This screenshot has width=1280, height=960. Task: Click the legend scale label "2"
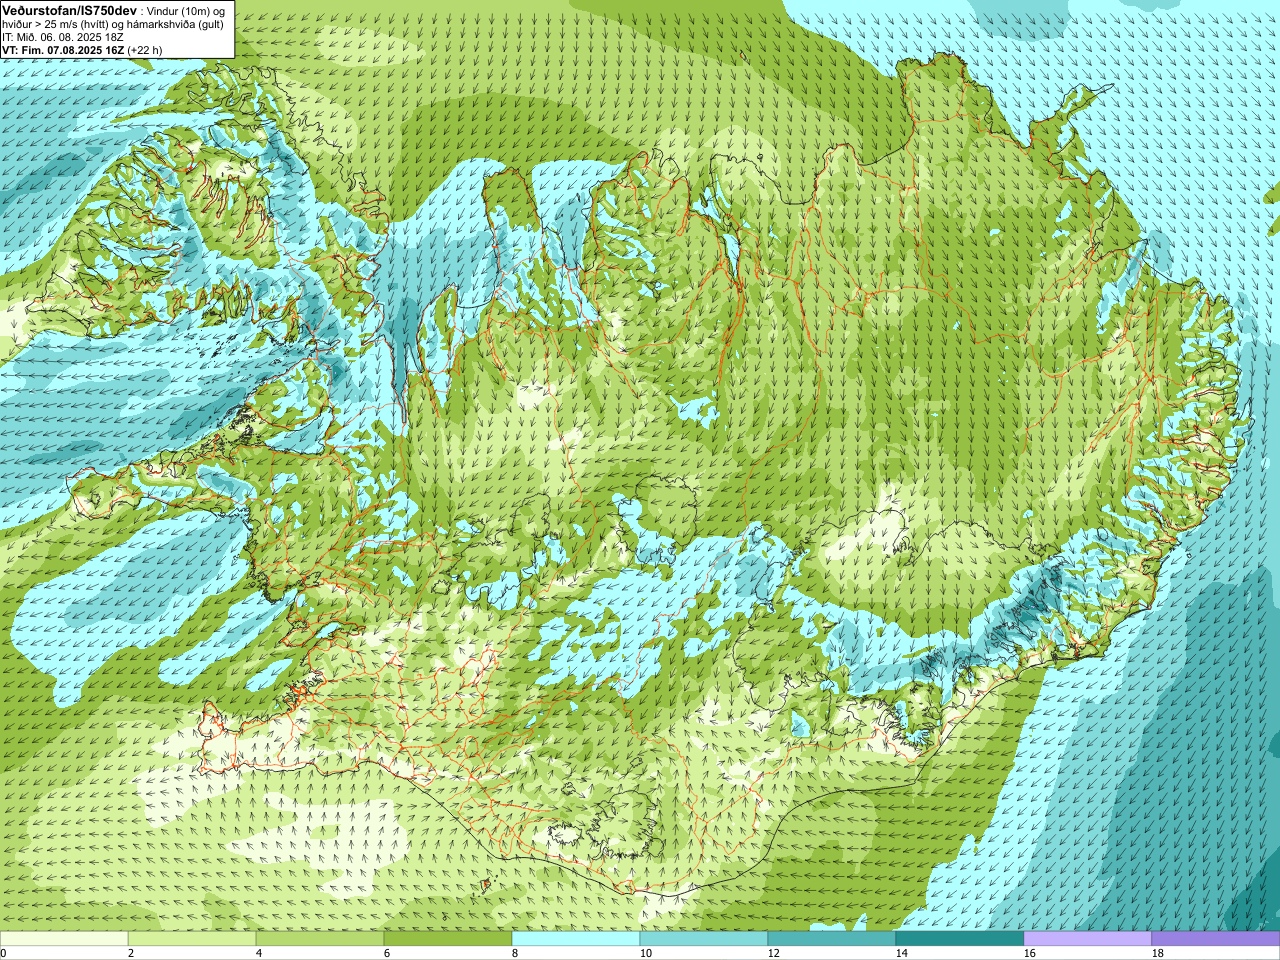pyautogui.click(x=131, y=954)
